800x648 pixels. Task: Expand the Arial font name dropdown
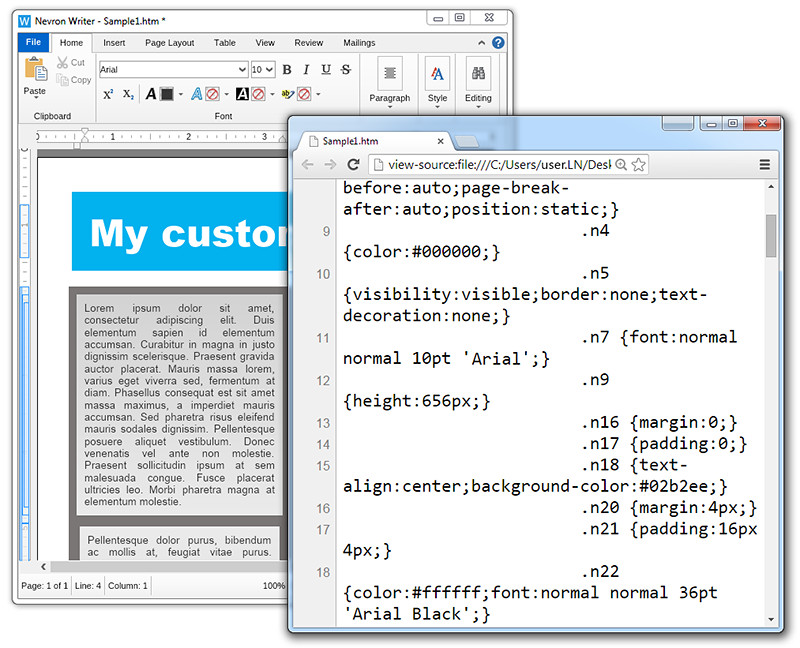coord(242,69)
